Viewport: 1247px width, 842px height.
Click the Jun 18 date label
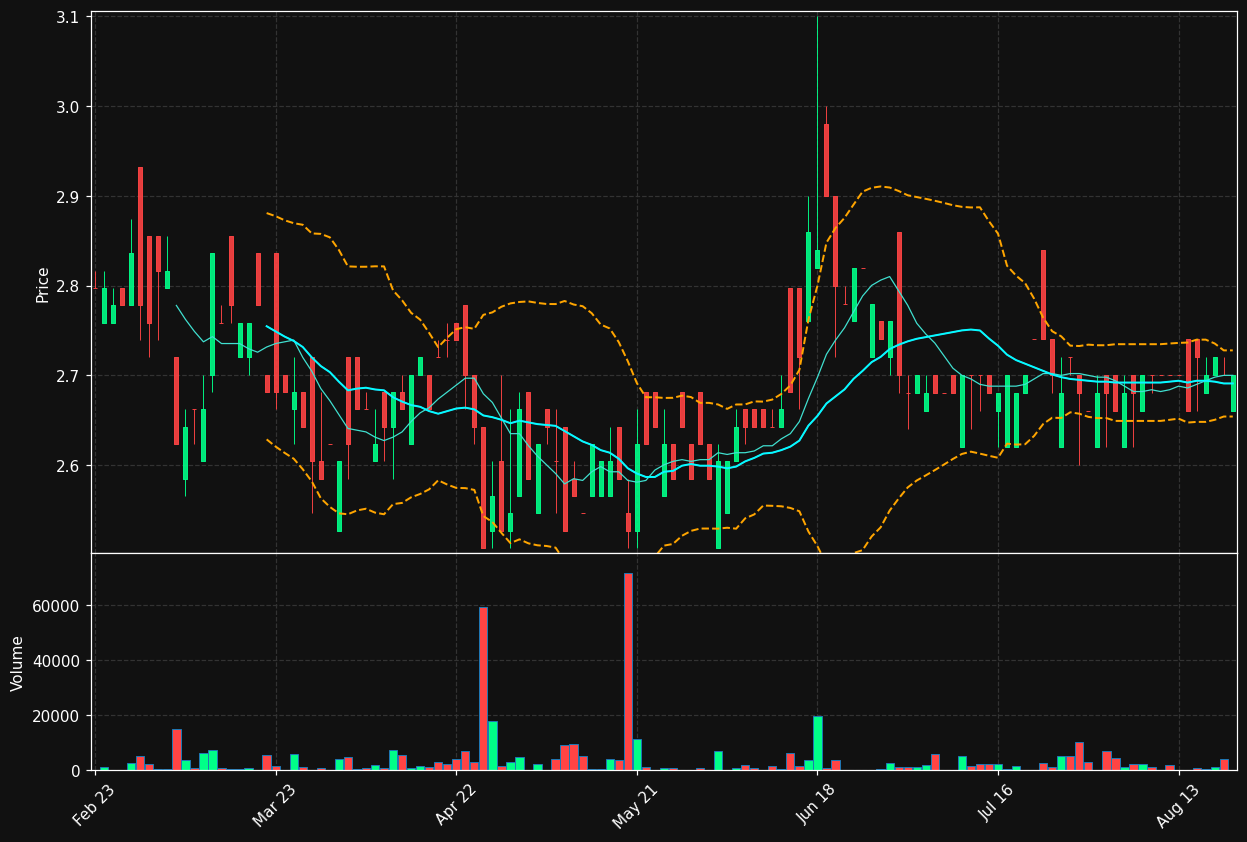point(815,805)
